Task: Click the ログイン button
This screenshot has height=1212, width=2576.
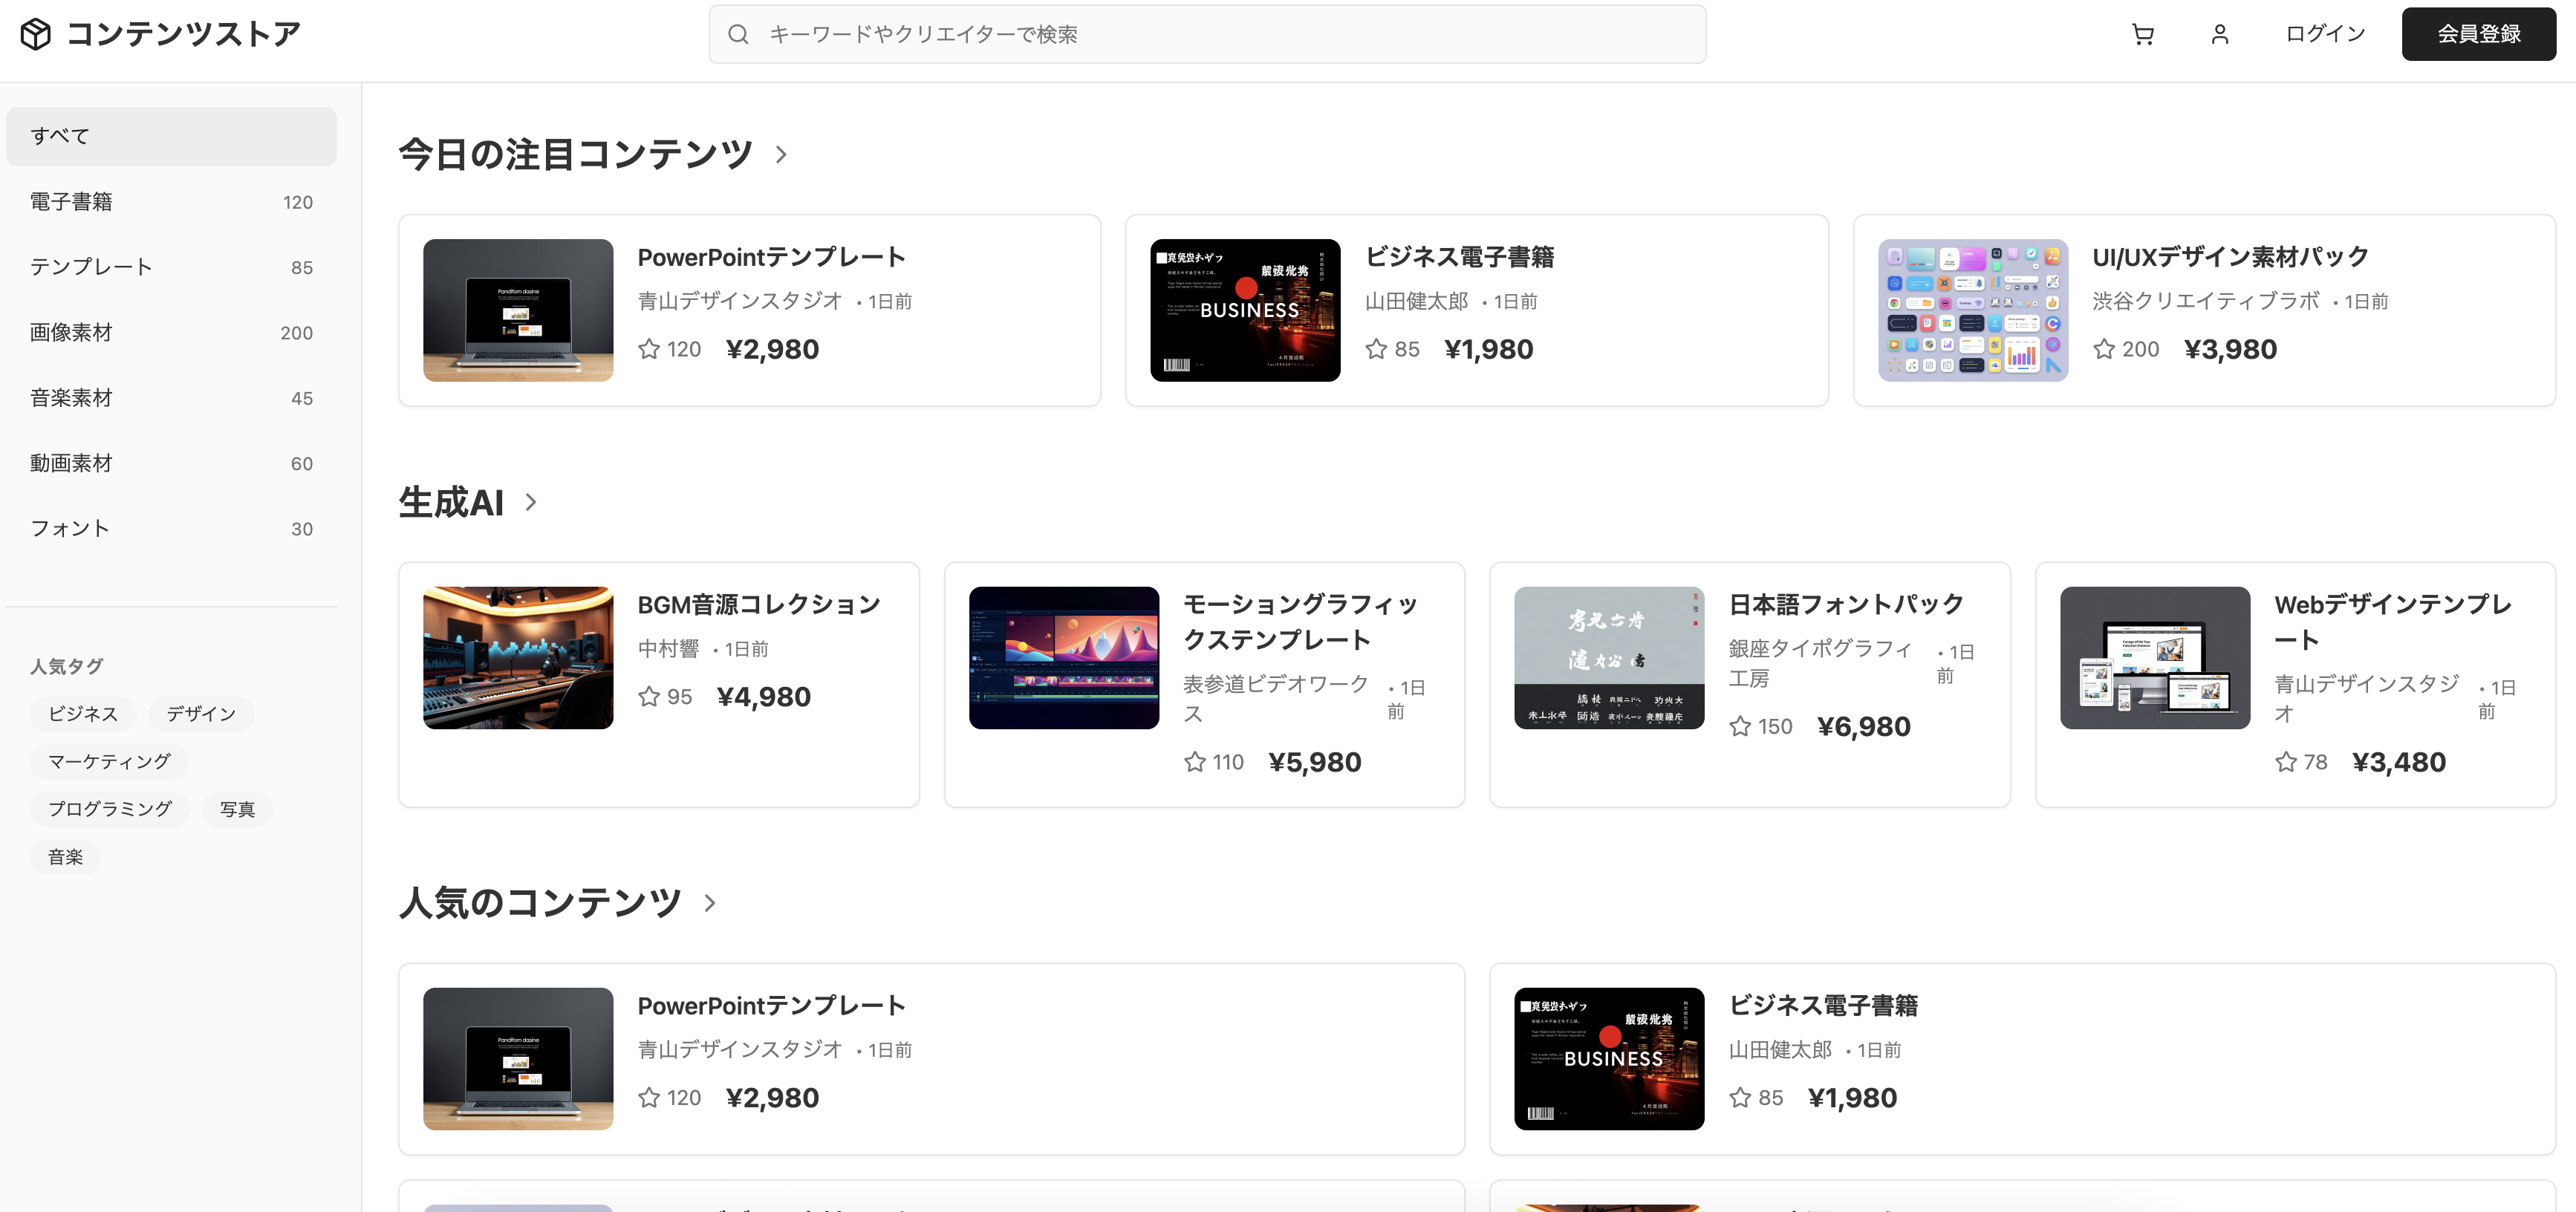Action: tap(2324, 33)
